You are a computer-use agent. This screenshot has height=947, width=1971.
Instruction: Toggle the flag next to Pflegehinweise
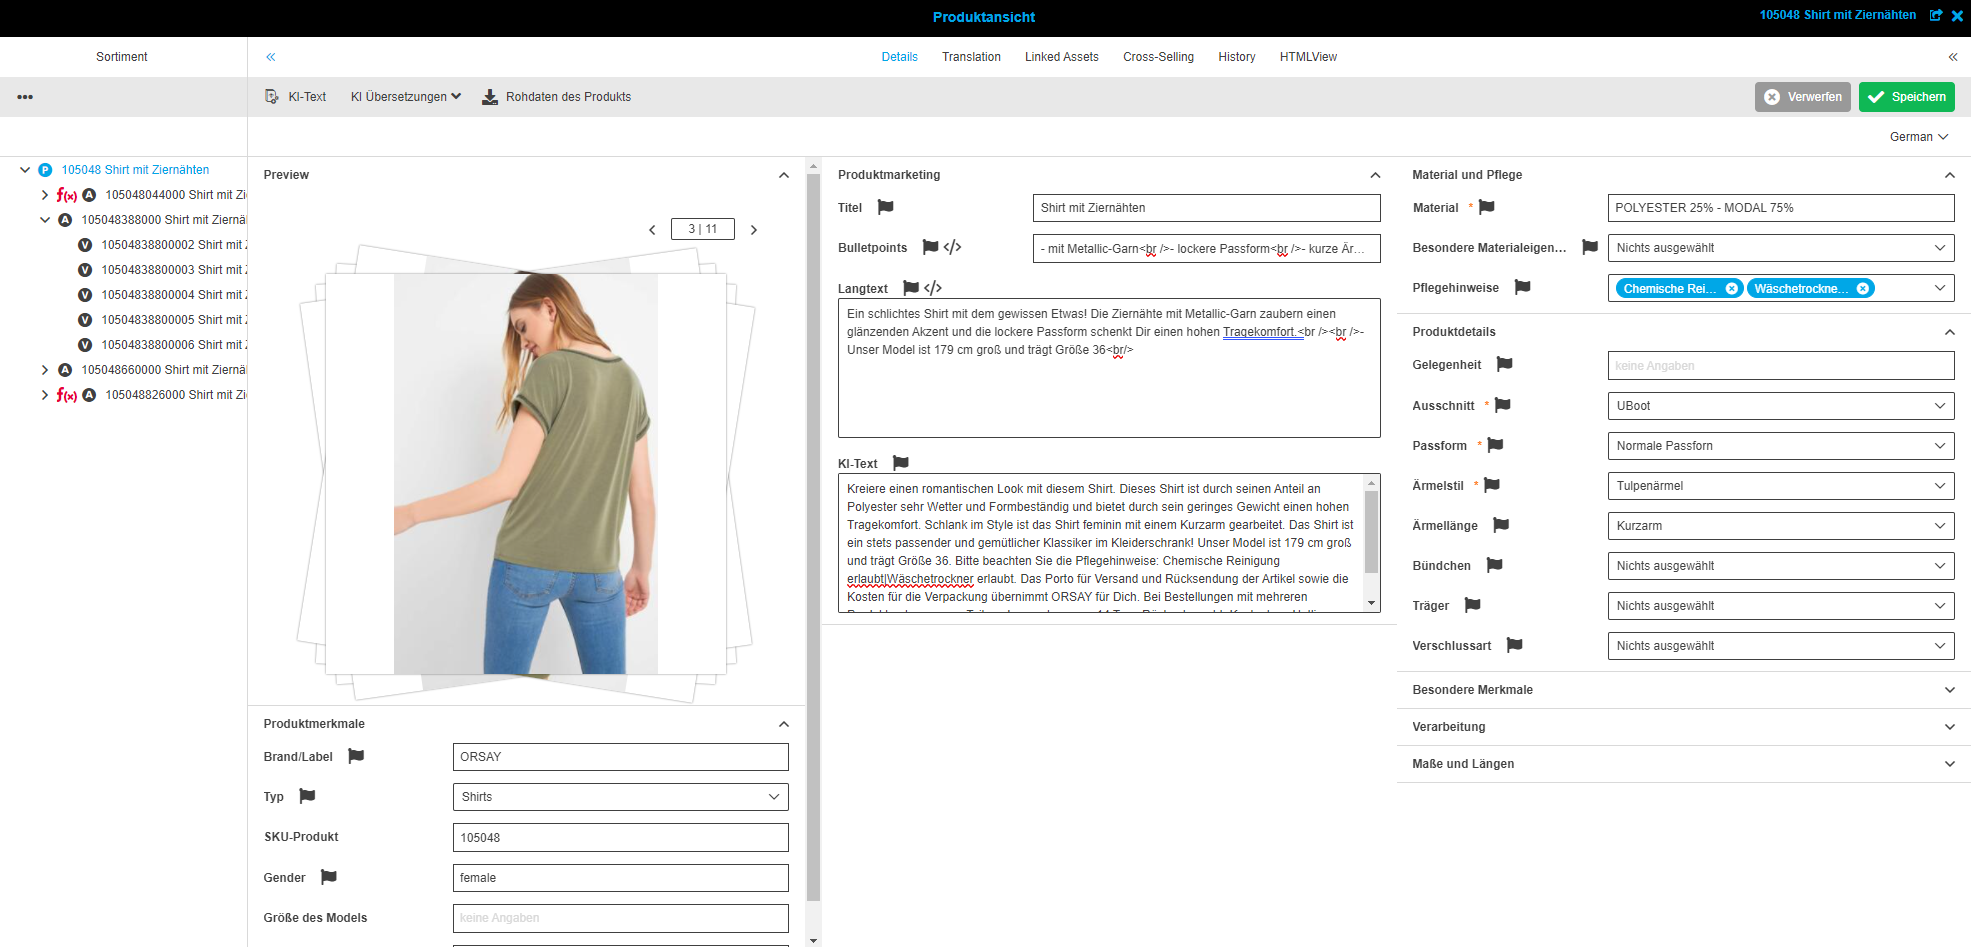1522,287
